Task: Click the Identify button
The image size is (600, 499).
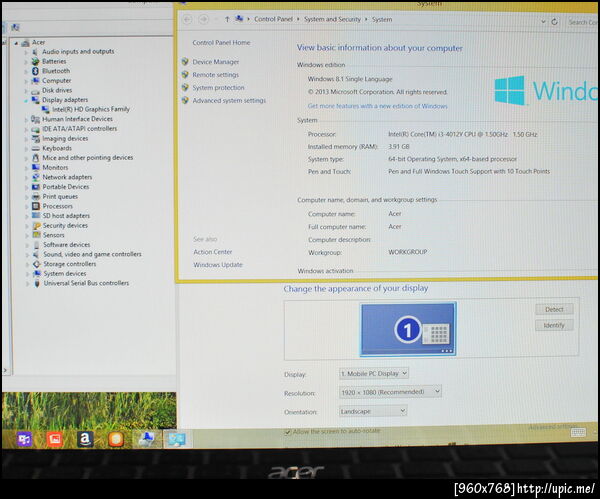Action: pyautogui.click(x=554, y=325)
